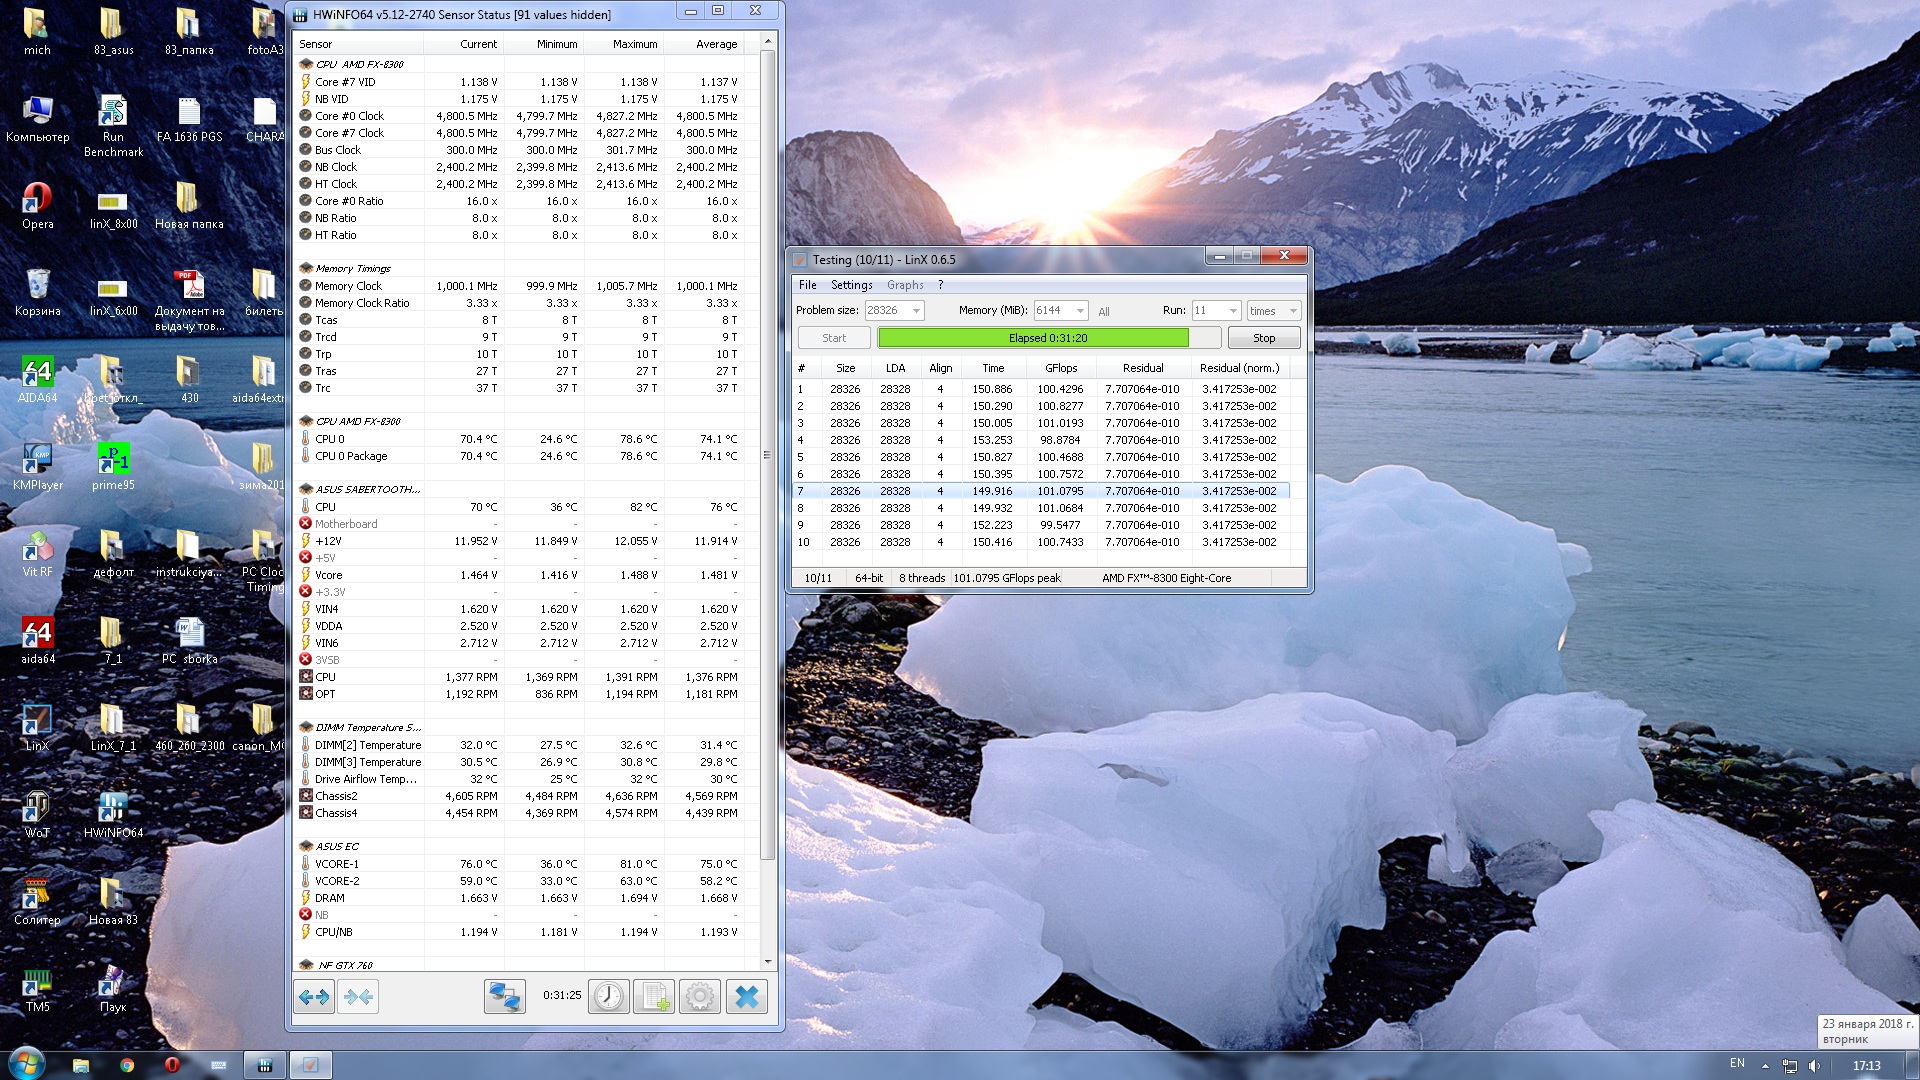Viewport: 1920px width, 1080px height.
Task: Open the Settings menu in LinX
Action: 851,285
